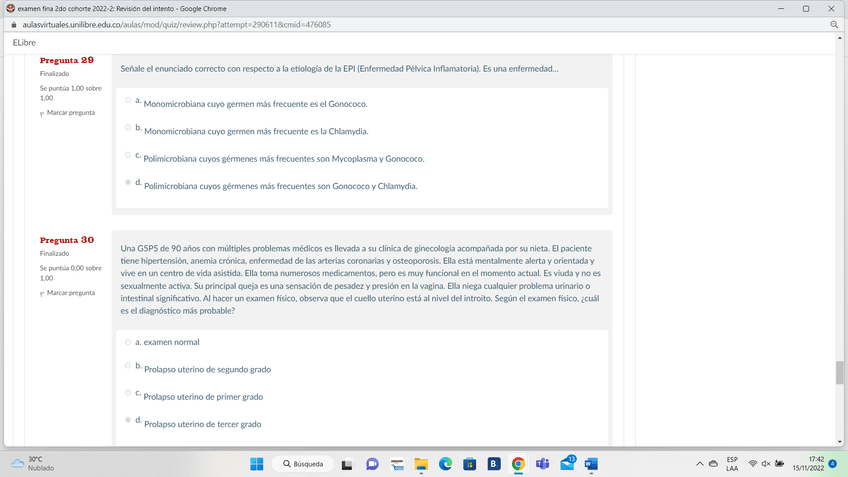
Task: Select option d Gonococo y Chlamydia radio
Action: point(128,182)
